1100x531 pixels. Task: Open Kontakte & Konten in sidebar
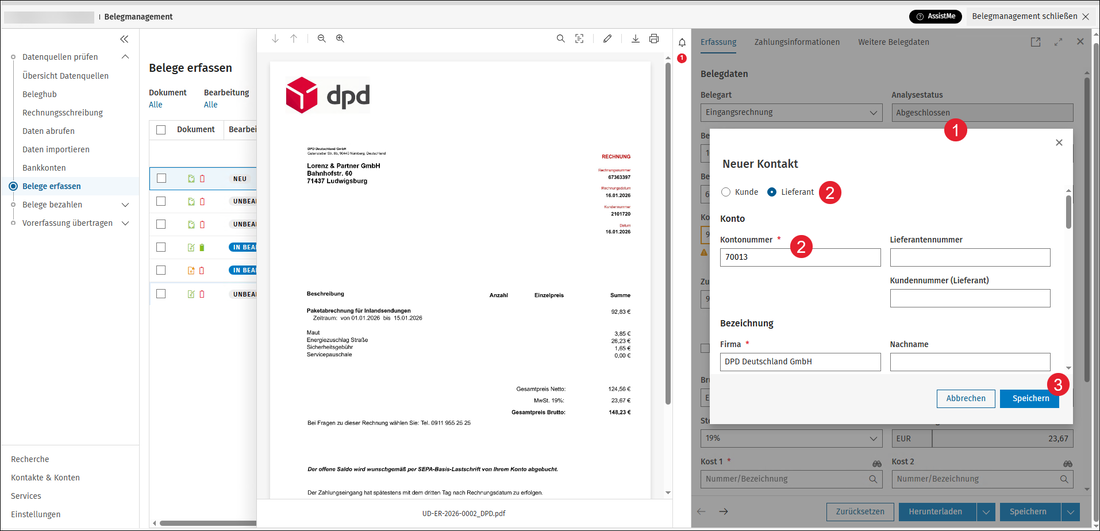(x=45, y=478)
